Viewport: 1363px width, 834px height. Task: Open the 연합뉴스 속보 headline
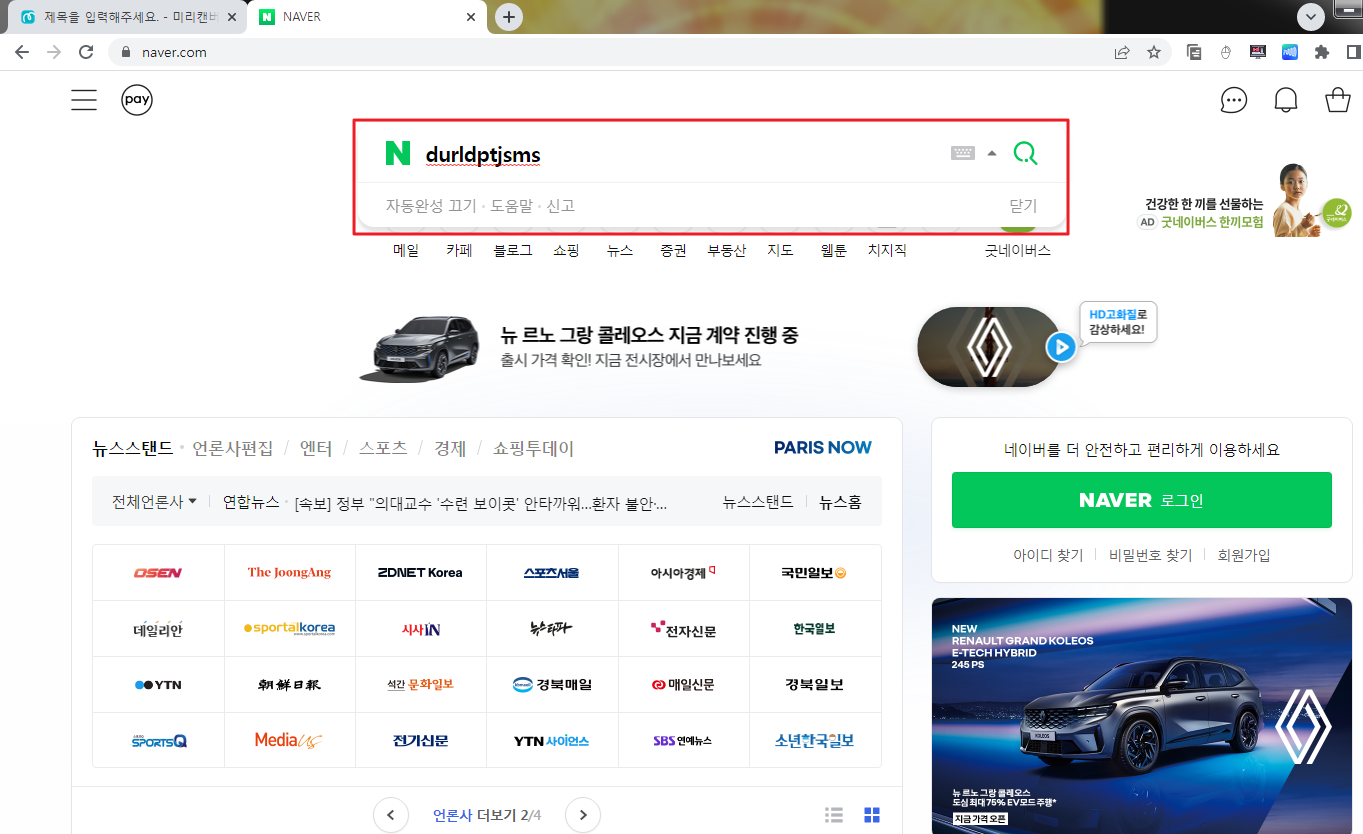tap(481, 503)
